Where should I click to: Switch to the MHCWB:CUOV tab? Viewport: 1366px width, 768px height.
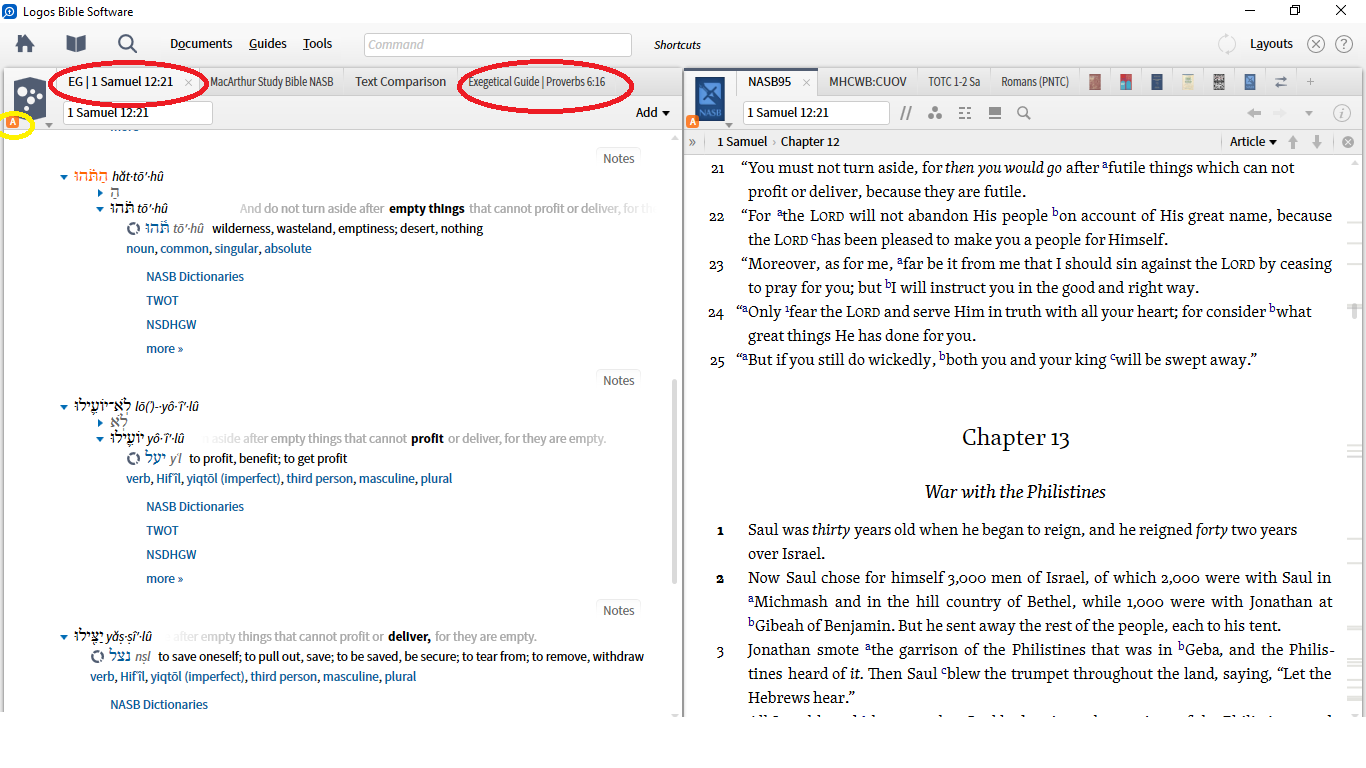pos(868,82)
